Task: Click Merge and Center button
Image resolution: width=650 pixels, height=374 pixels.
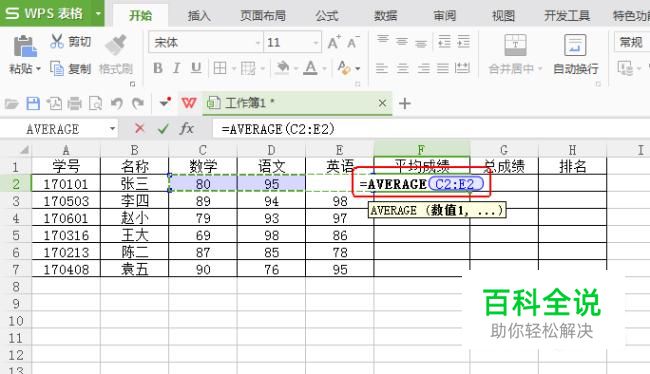Action: (515, 55)
